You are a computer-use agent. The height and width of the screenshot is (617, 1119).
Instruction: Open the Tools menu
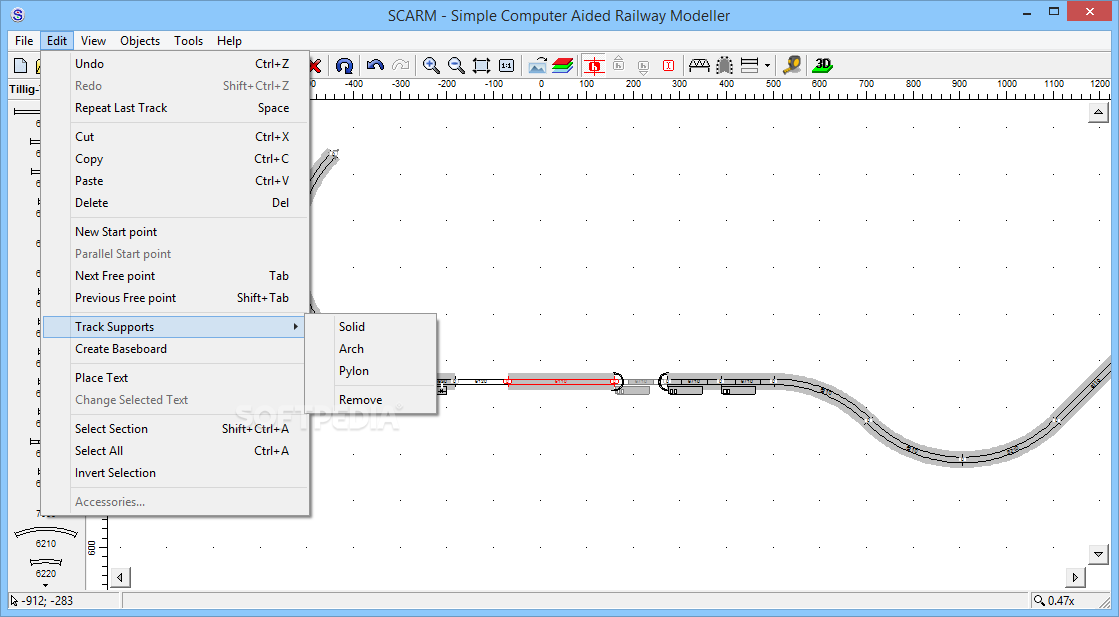pos(188,41)
